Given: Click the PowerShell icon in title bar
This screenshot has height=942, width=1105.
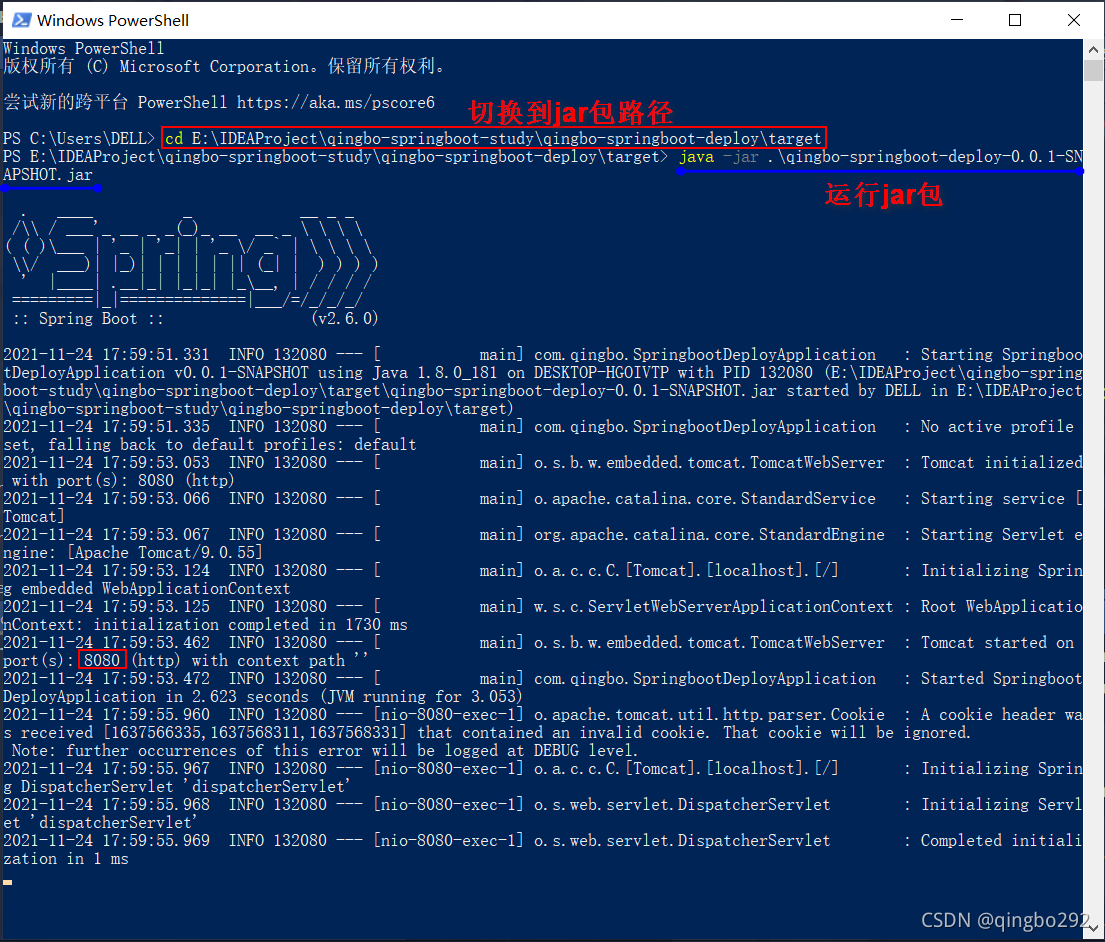Looking at the screenshot, I should 21,20.
